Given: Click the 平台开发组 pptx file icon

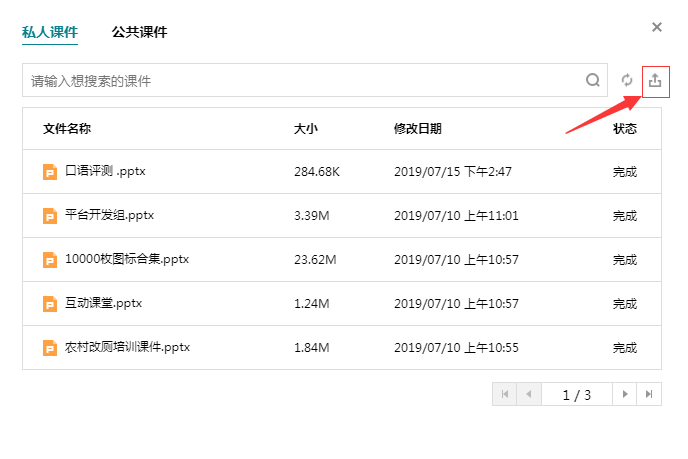Looking at the screenshot, I should point(50,216).
